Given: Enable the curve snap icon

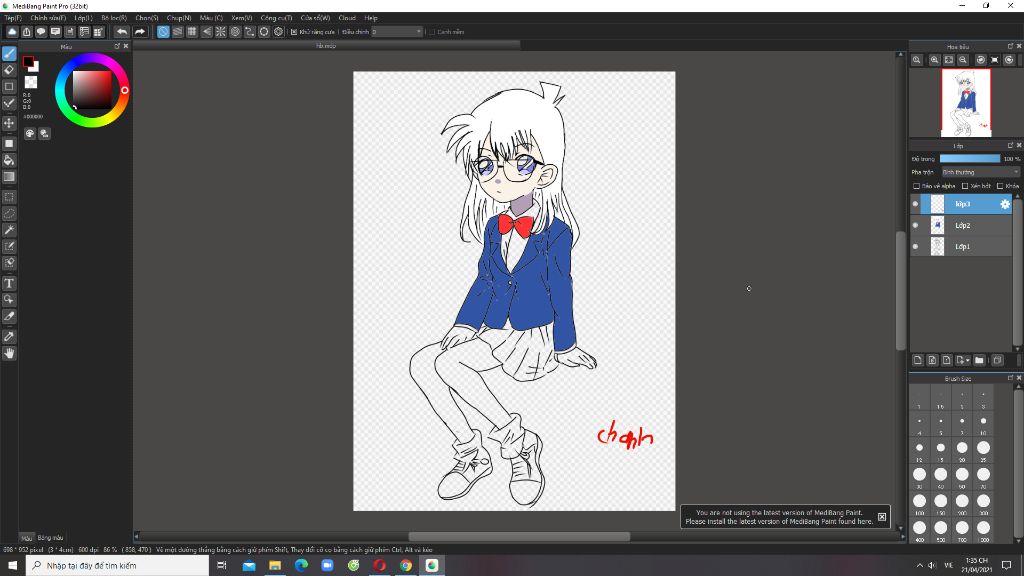Looking at the screenshot, I should point(249,31).
